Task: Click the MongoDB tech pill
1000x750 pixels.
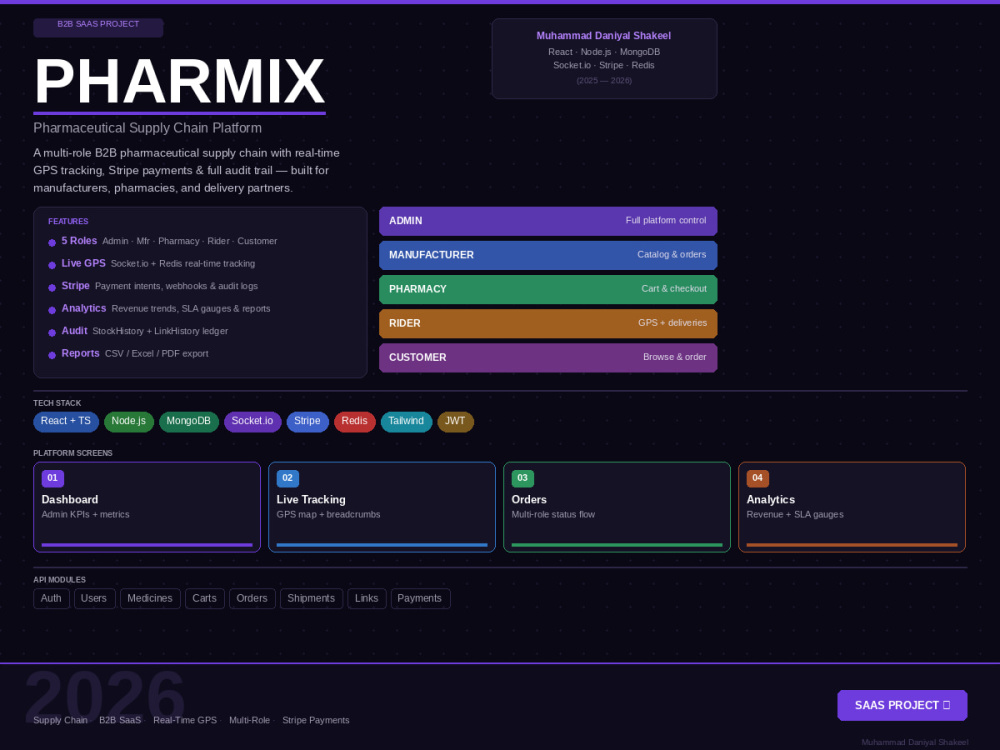Action: tap(189, 422)
